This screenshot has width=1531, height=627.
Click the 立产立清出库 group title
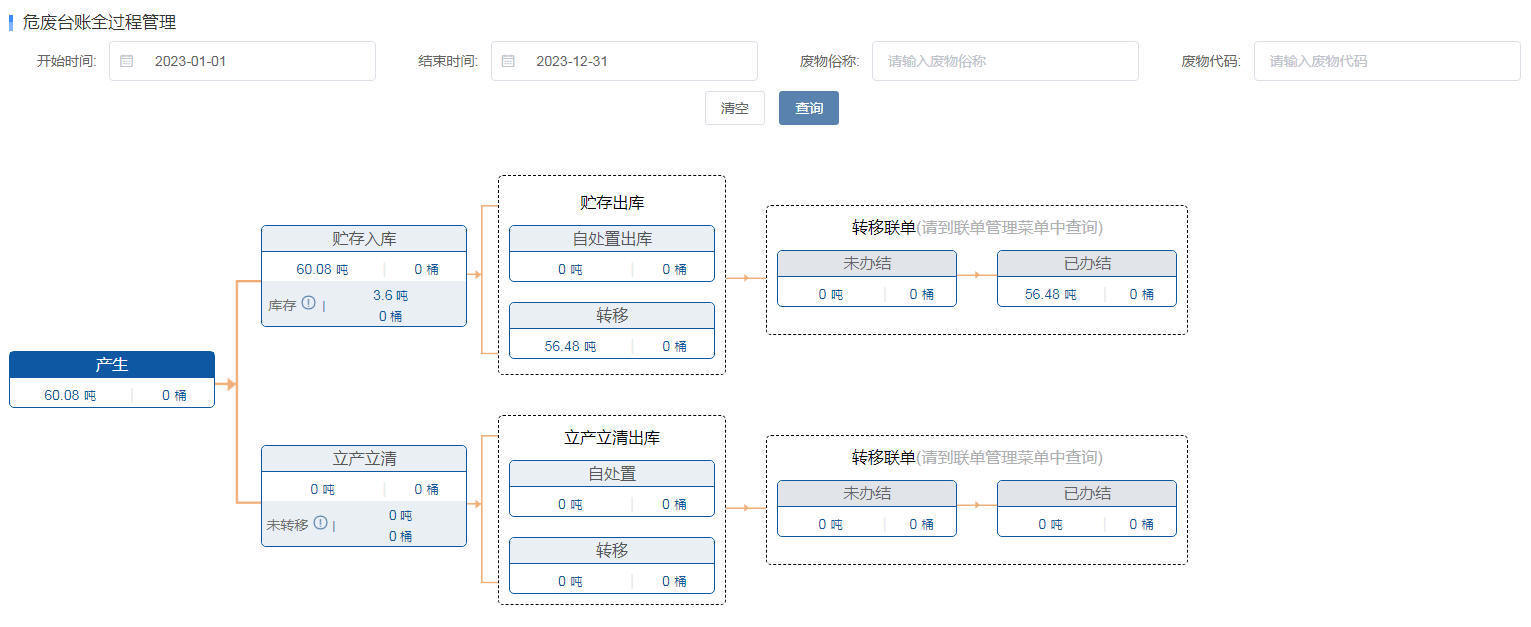(612, 438)
